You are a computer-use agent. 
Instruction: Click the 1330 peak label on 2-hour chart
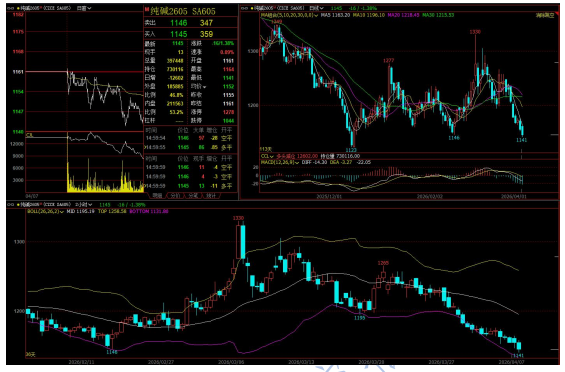pos(239,218)
